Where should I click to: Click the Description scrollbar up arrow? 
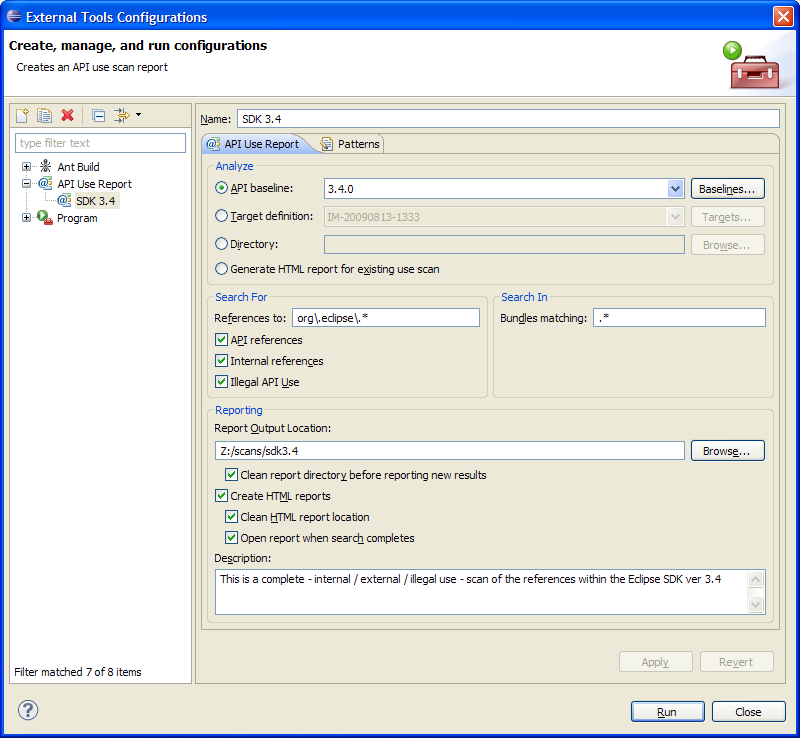[756, 579]
